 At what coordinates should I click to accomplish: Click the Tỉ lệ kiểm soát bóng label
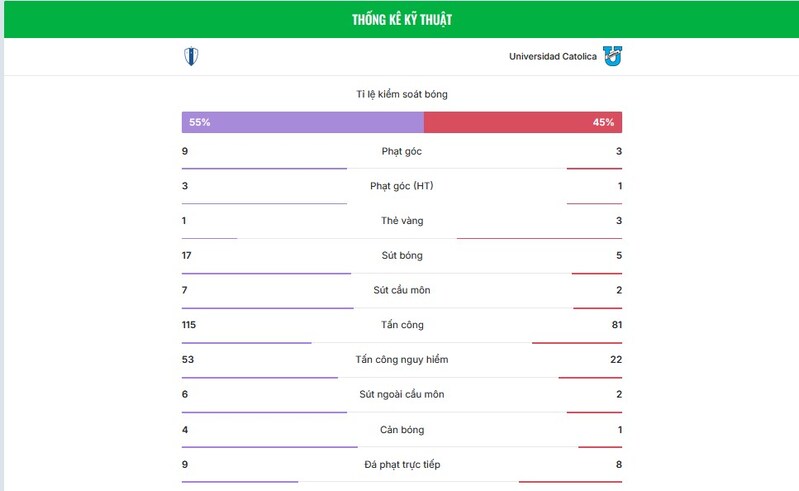pos(401,94)
